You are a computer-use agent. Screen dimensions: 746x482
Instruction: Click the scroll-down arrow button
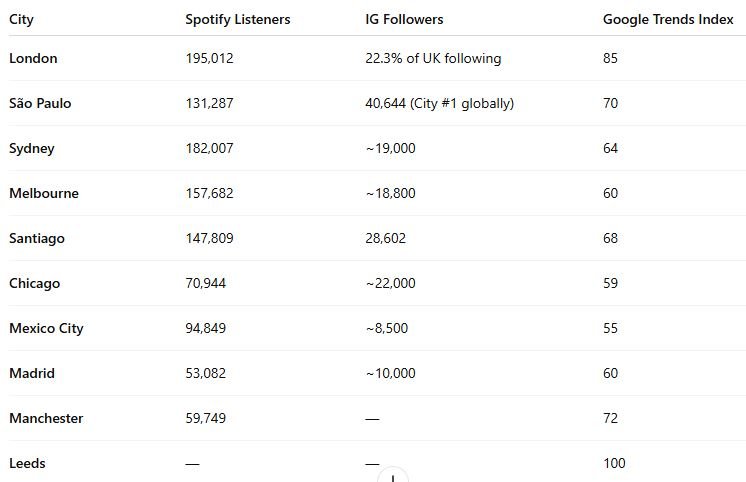click(393, 476)
